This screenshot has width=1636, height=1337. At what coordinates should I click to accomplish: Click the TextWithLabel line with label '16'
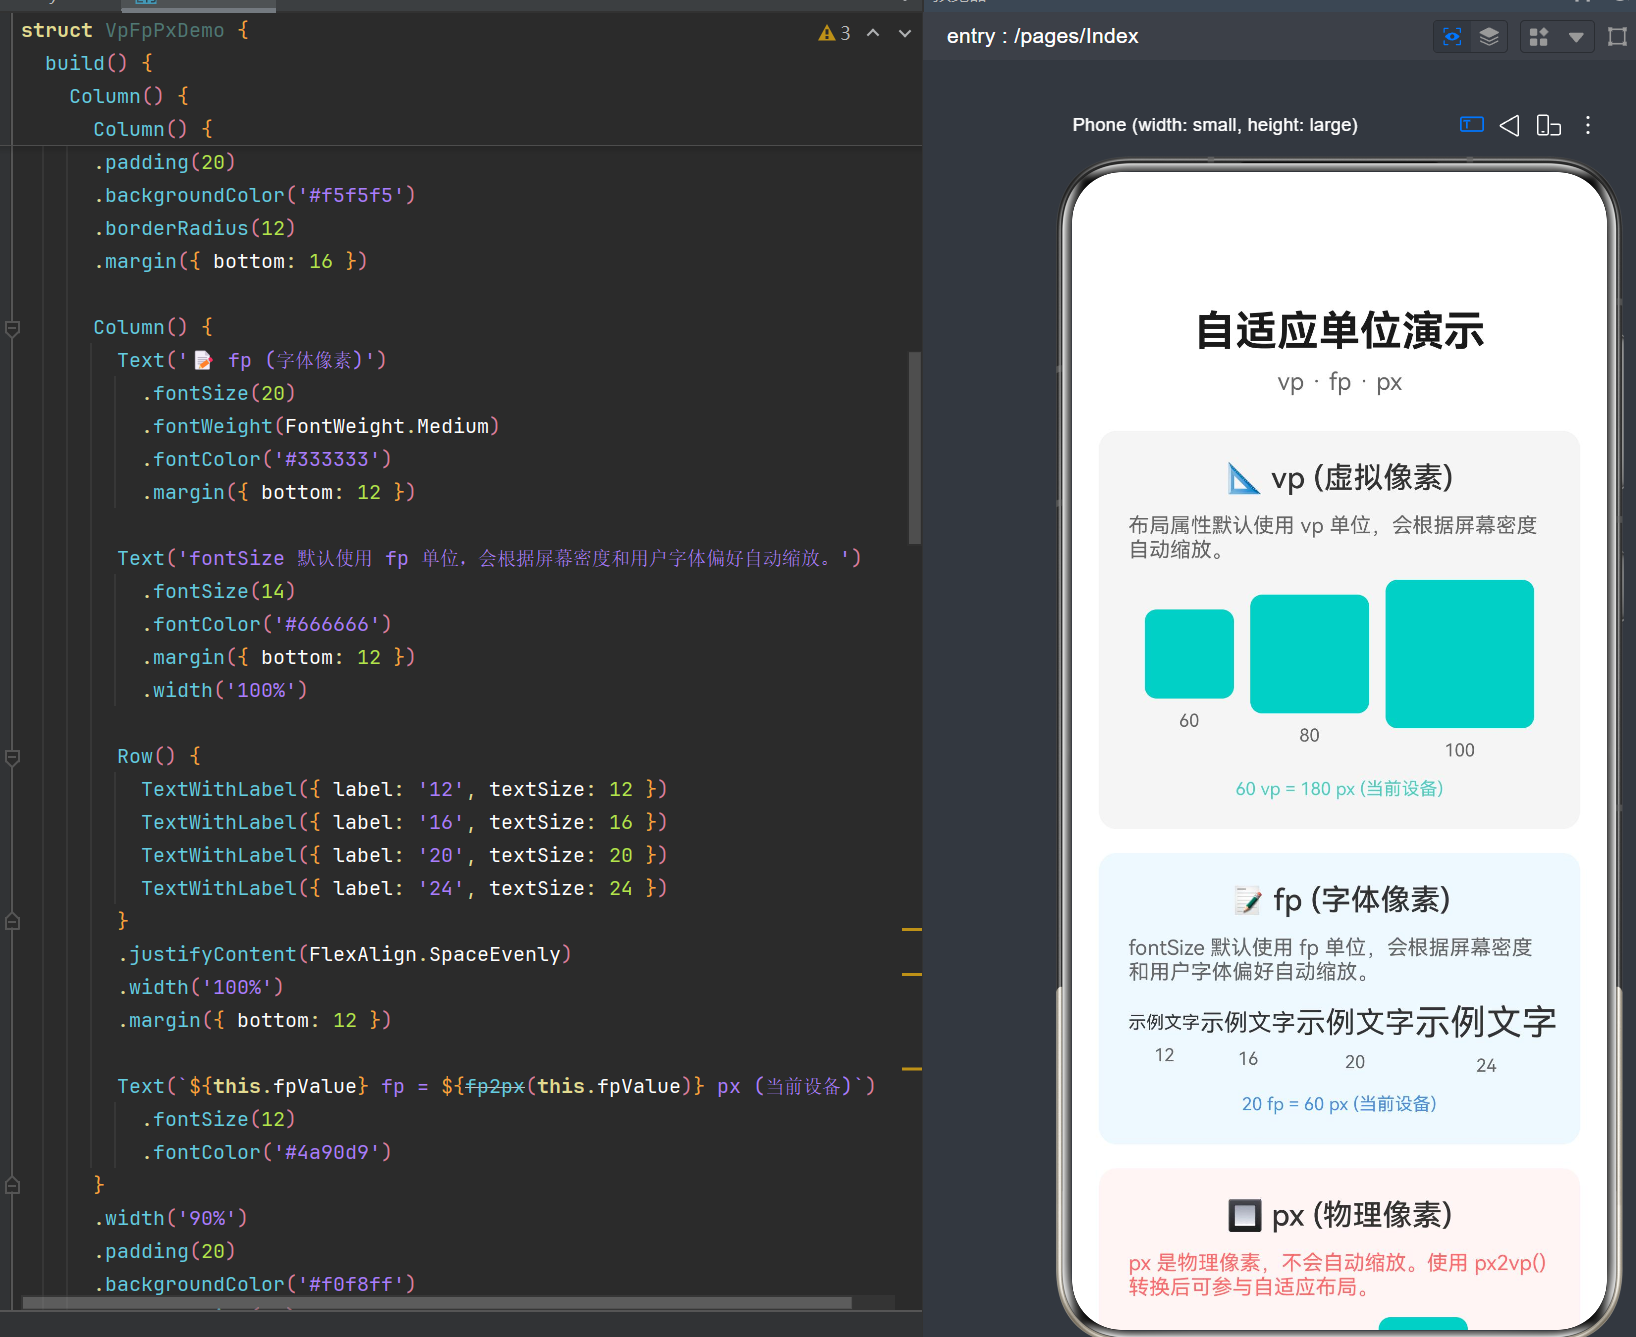404,822
